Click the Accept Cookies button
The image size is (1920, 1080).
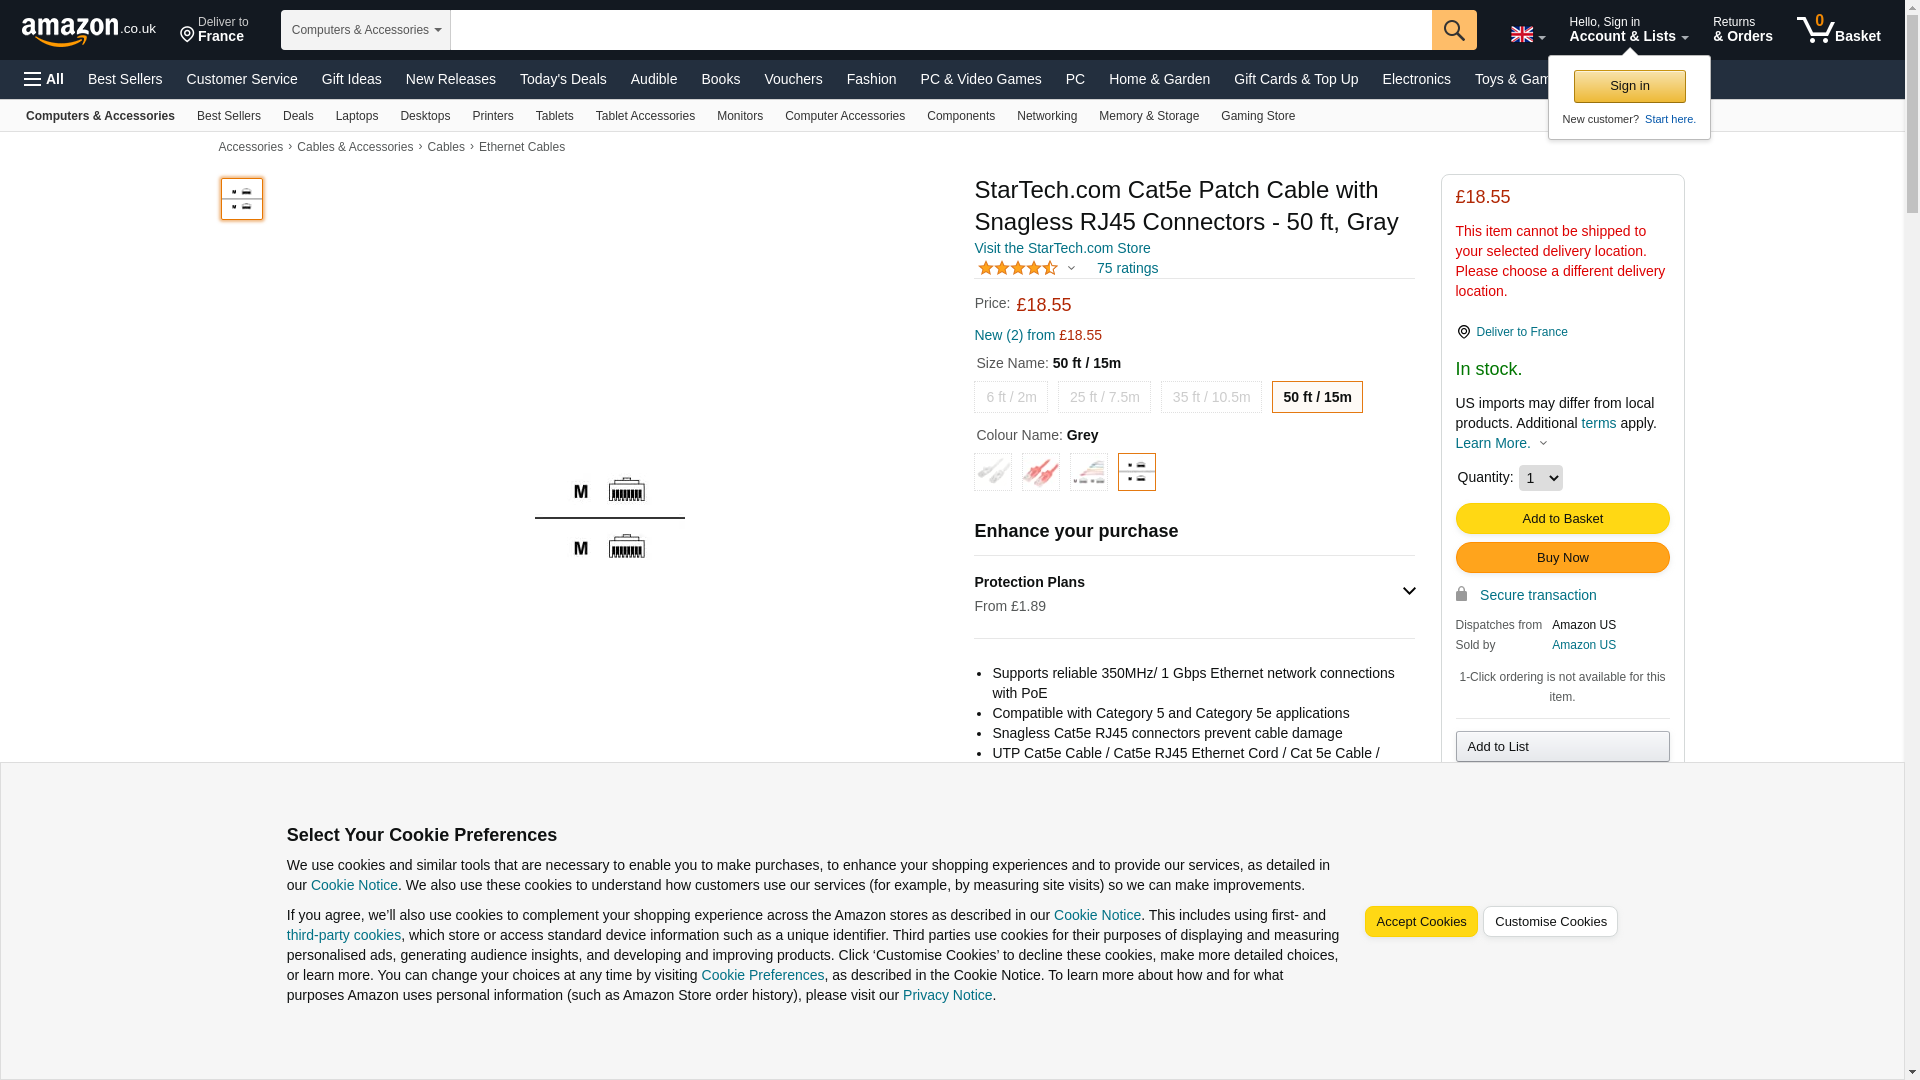point(1420,921)
